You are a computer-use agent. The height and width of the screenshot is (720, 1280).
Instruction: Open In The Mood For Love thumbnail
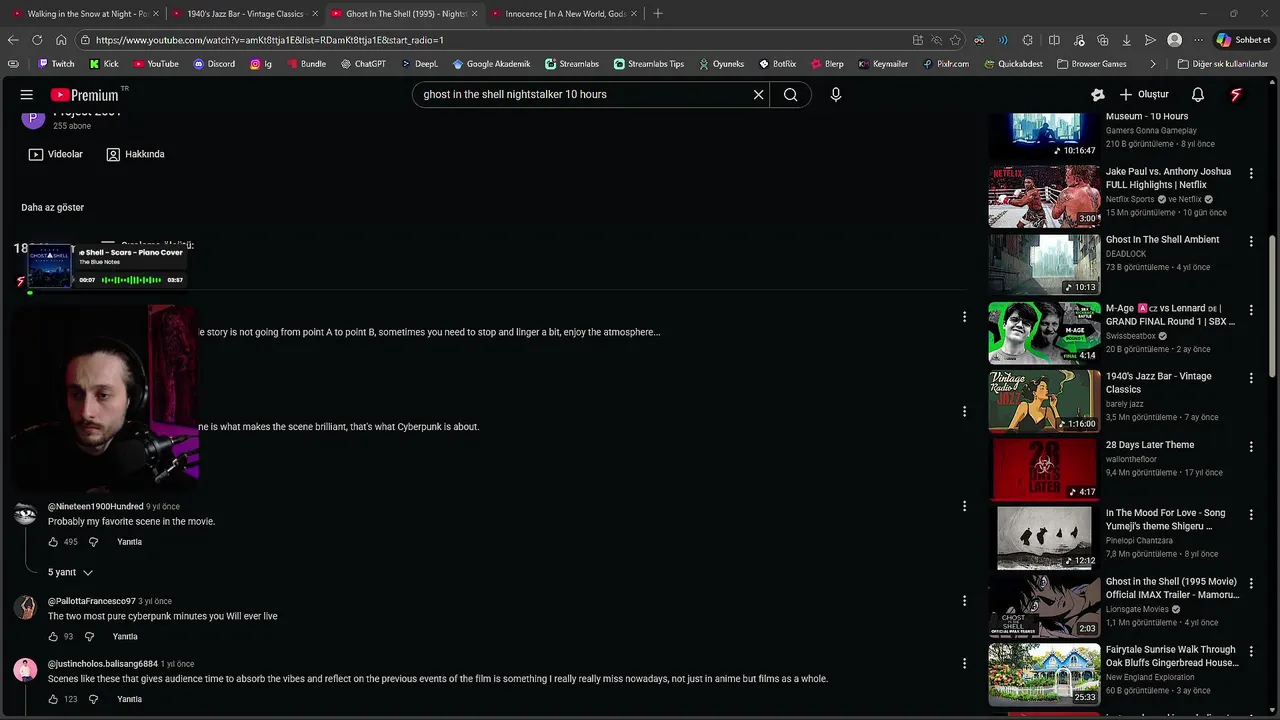tap(1044, 538)
